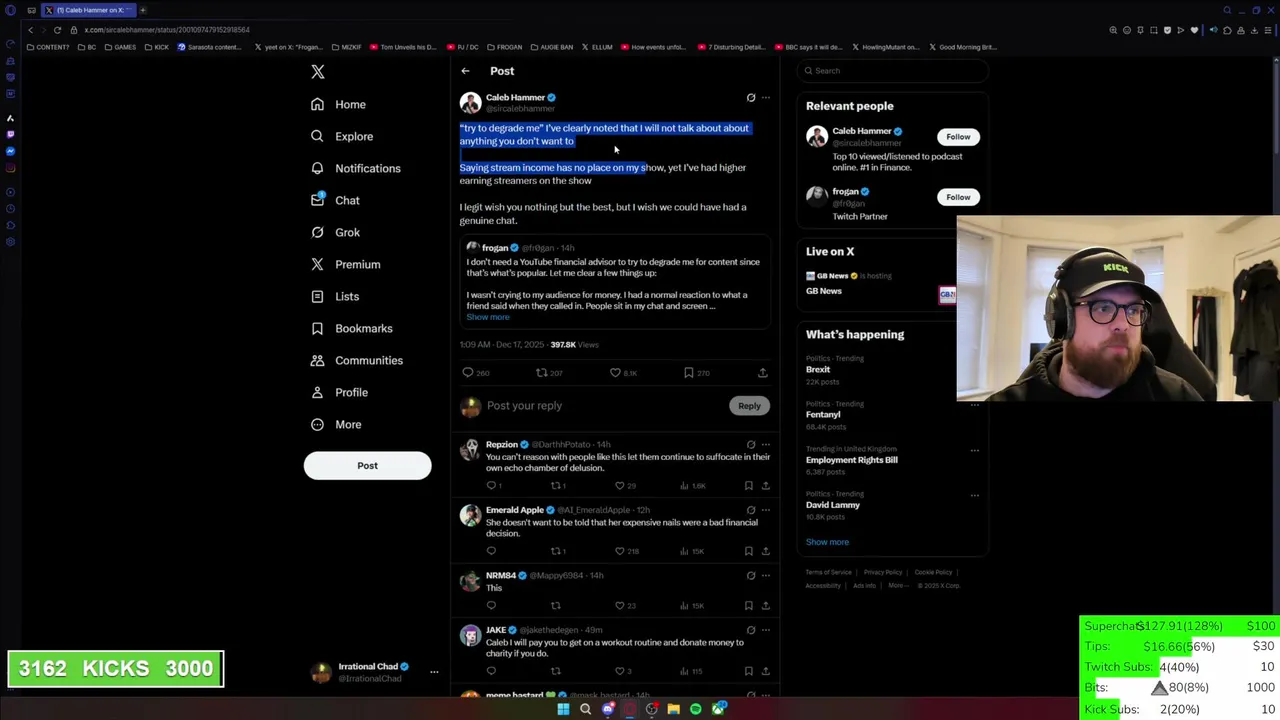
Task: Repost Repzion's reply
Action: point(558,486)
